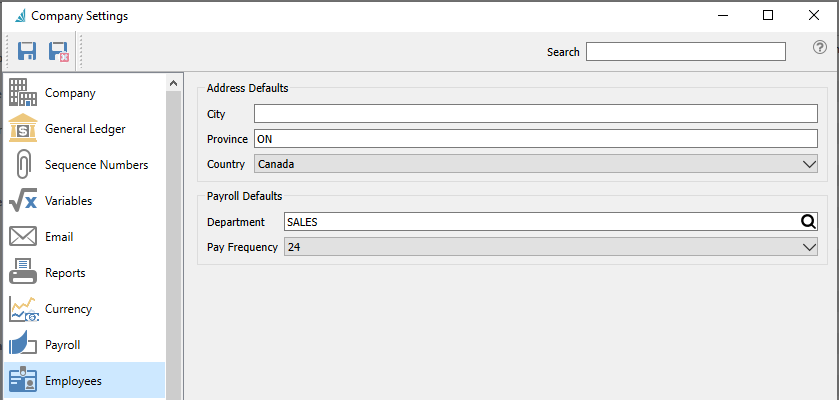Open the General Ledger bank icon

pyautogui.click(x=23, y=129)
